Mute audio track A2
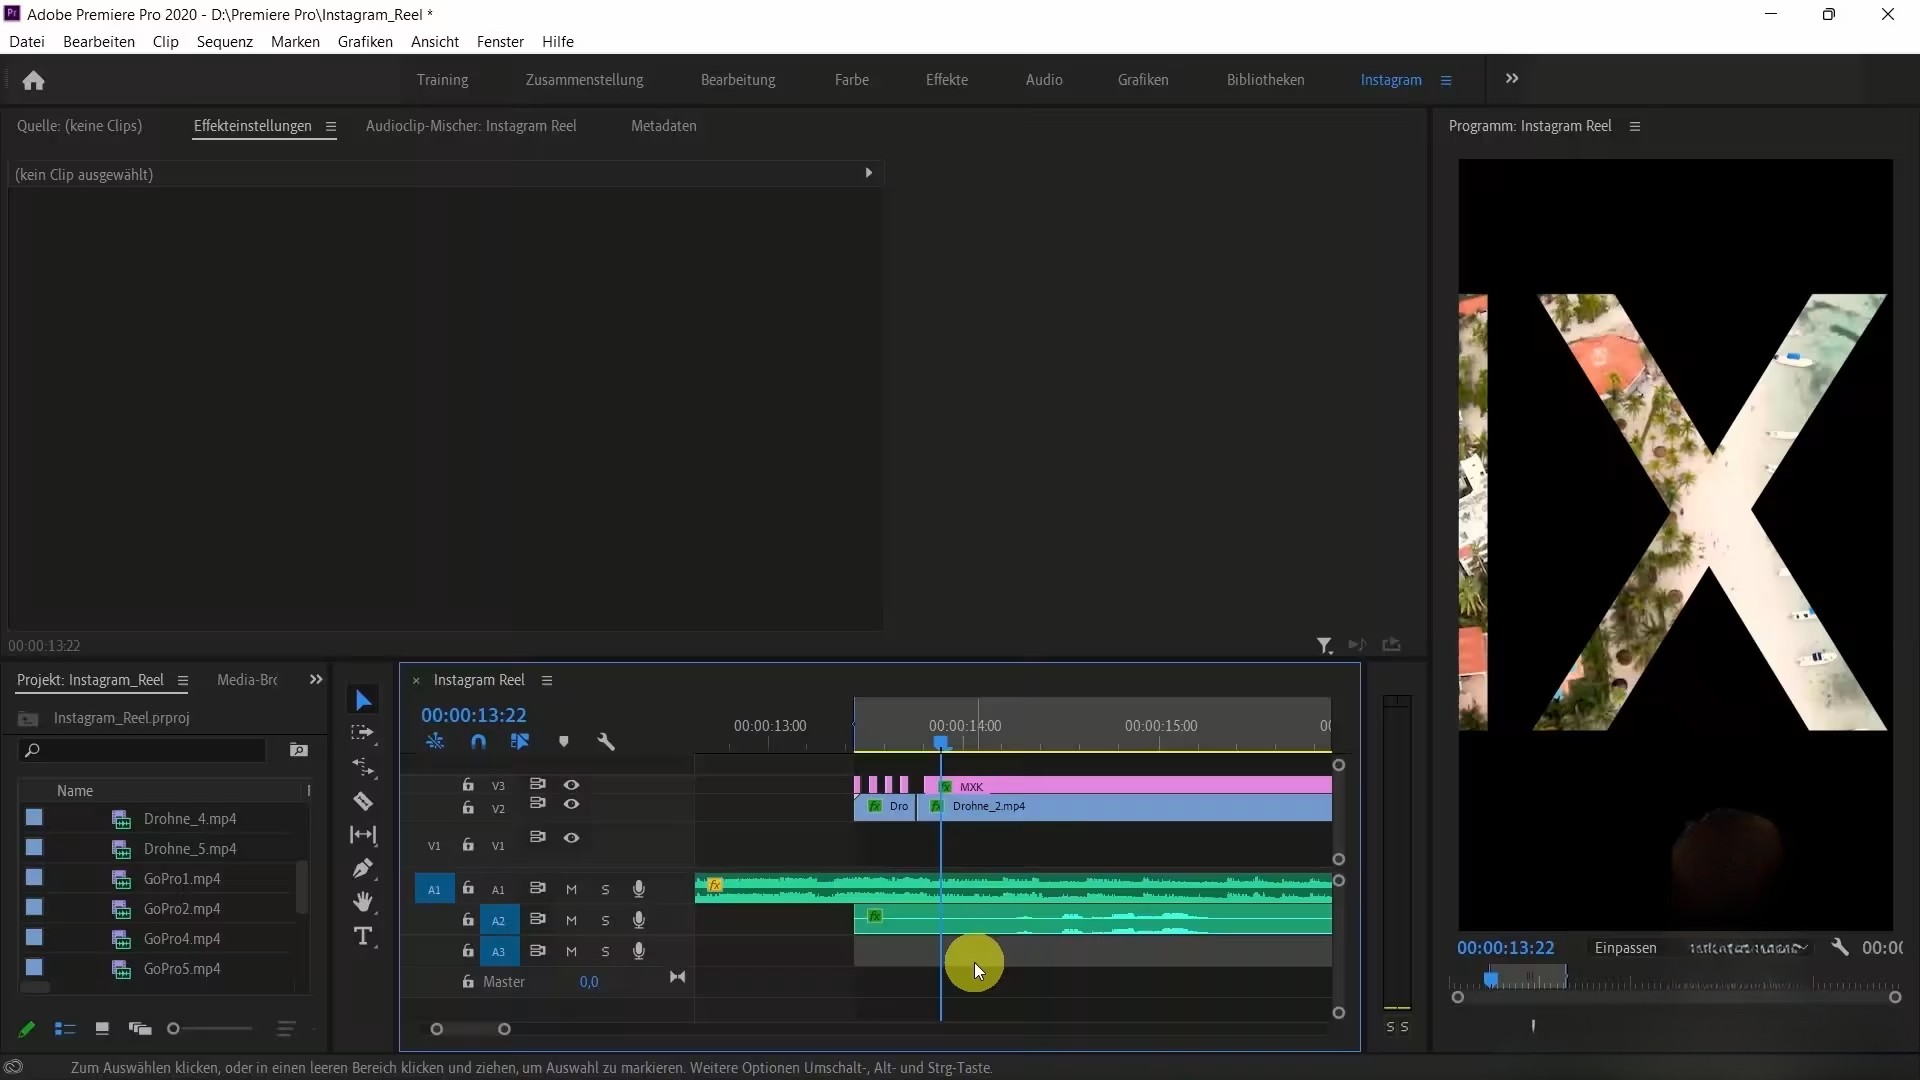This screenshot has height=1080, width=1920. [x=571, y=920]
